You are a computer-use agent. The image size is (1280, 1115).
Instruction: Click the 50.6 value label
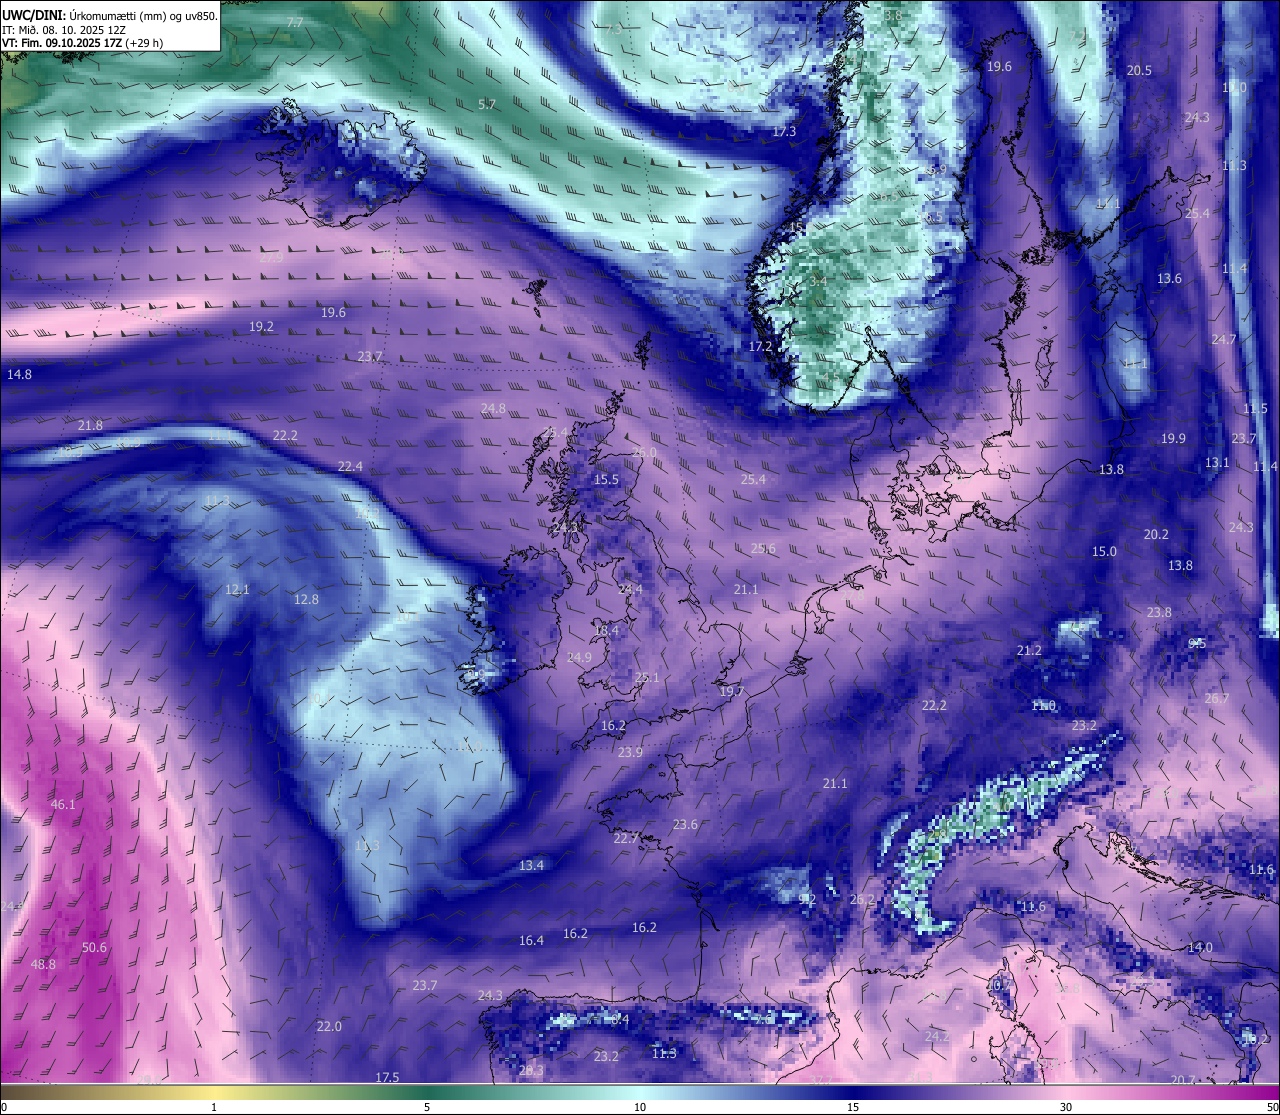tap(94, 947)
